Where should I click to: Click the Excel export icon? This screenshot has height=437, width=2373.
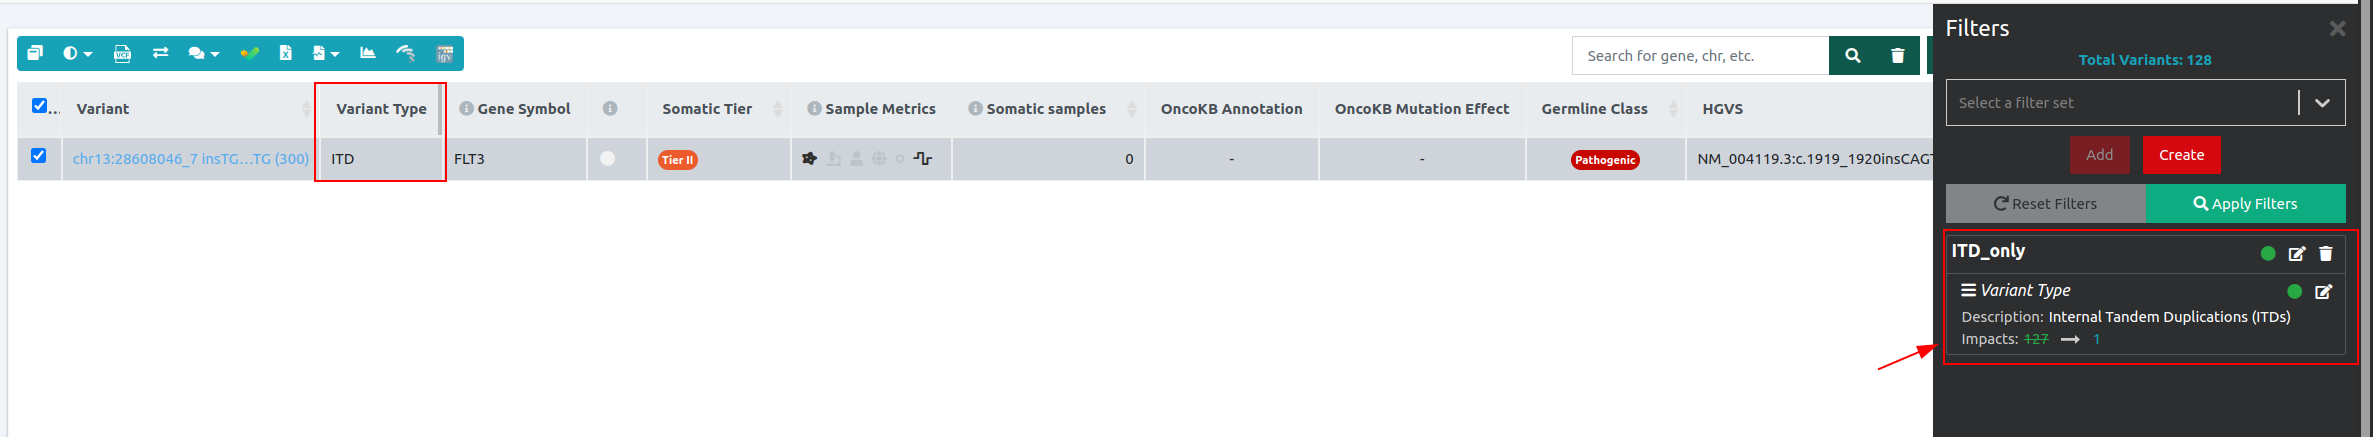click(x=285, y=54)
